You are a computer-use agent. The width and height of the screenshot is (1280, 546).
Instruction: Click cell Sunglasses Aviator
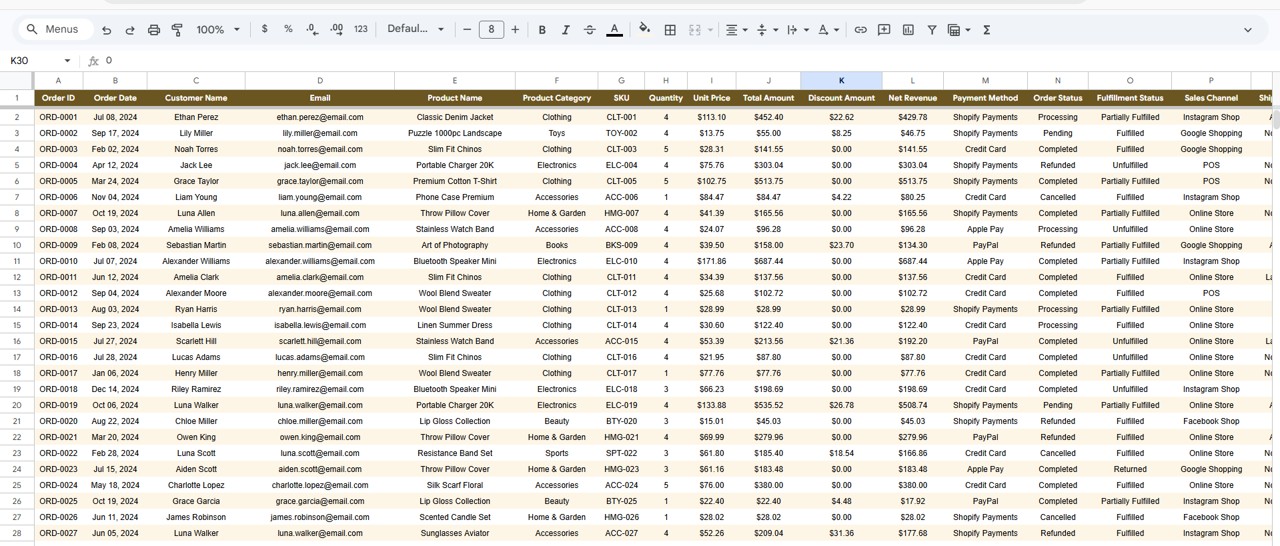click(x=455, y=533)
